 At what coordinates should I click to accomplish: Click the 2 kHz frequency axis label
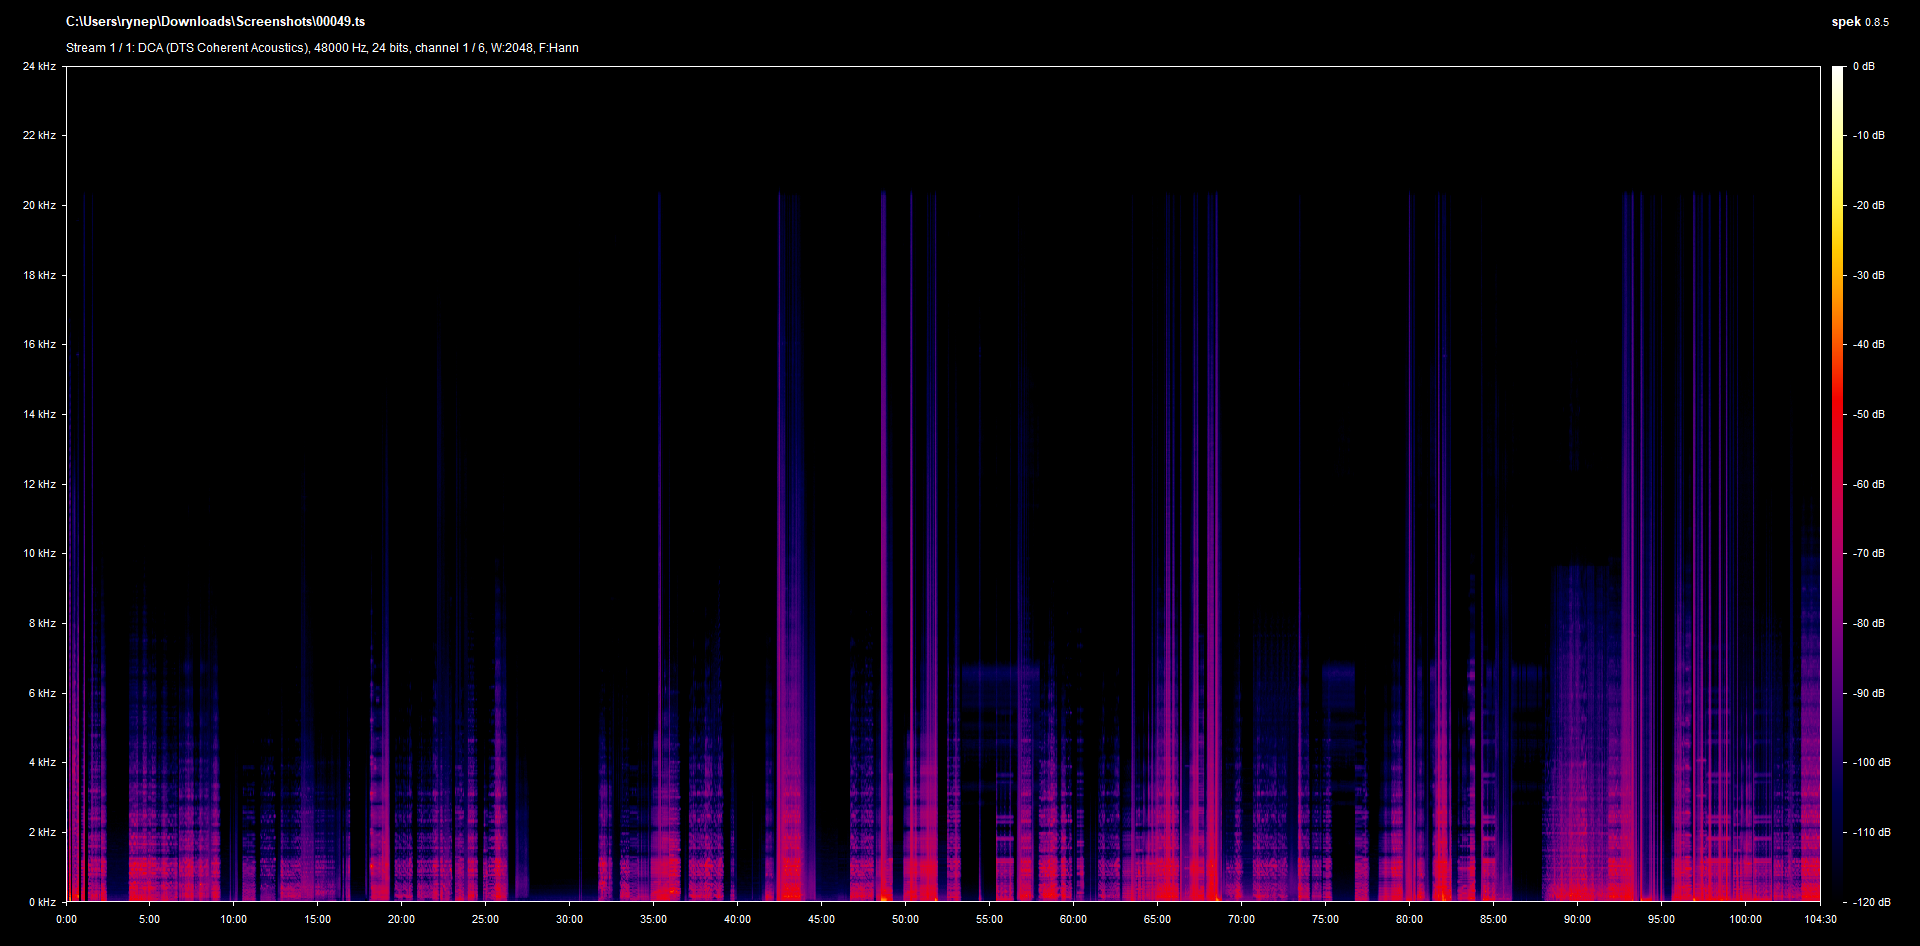[42, 832]
